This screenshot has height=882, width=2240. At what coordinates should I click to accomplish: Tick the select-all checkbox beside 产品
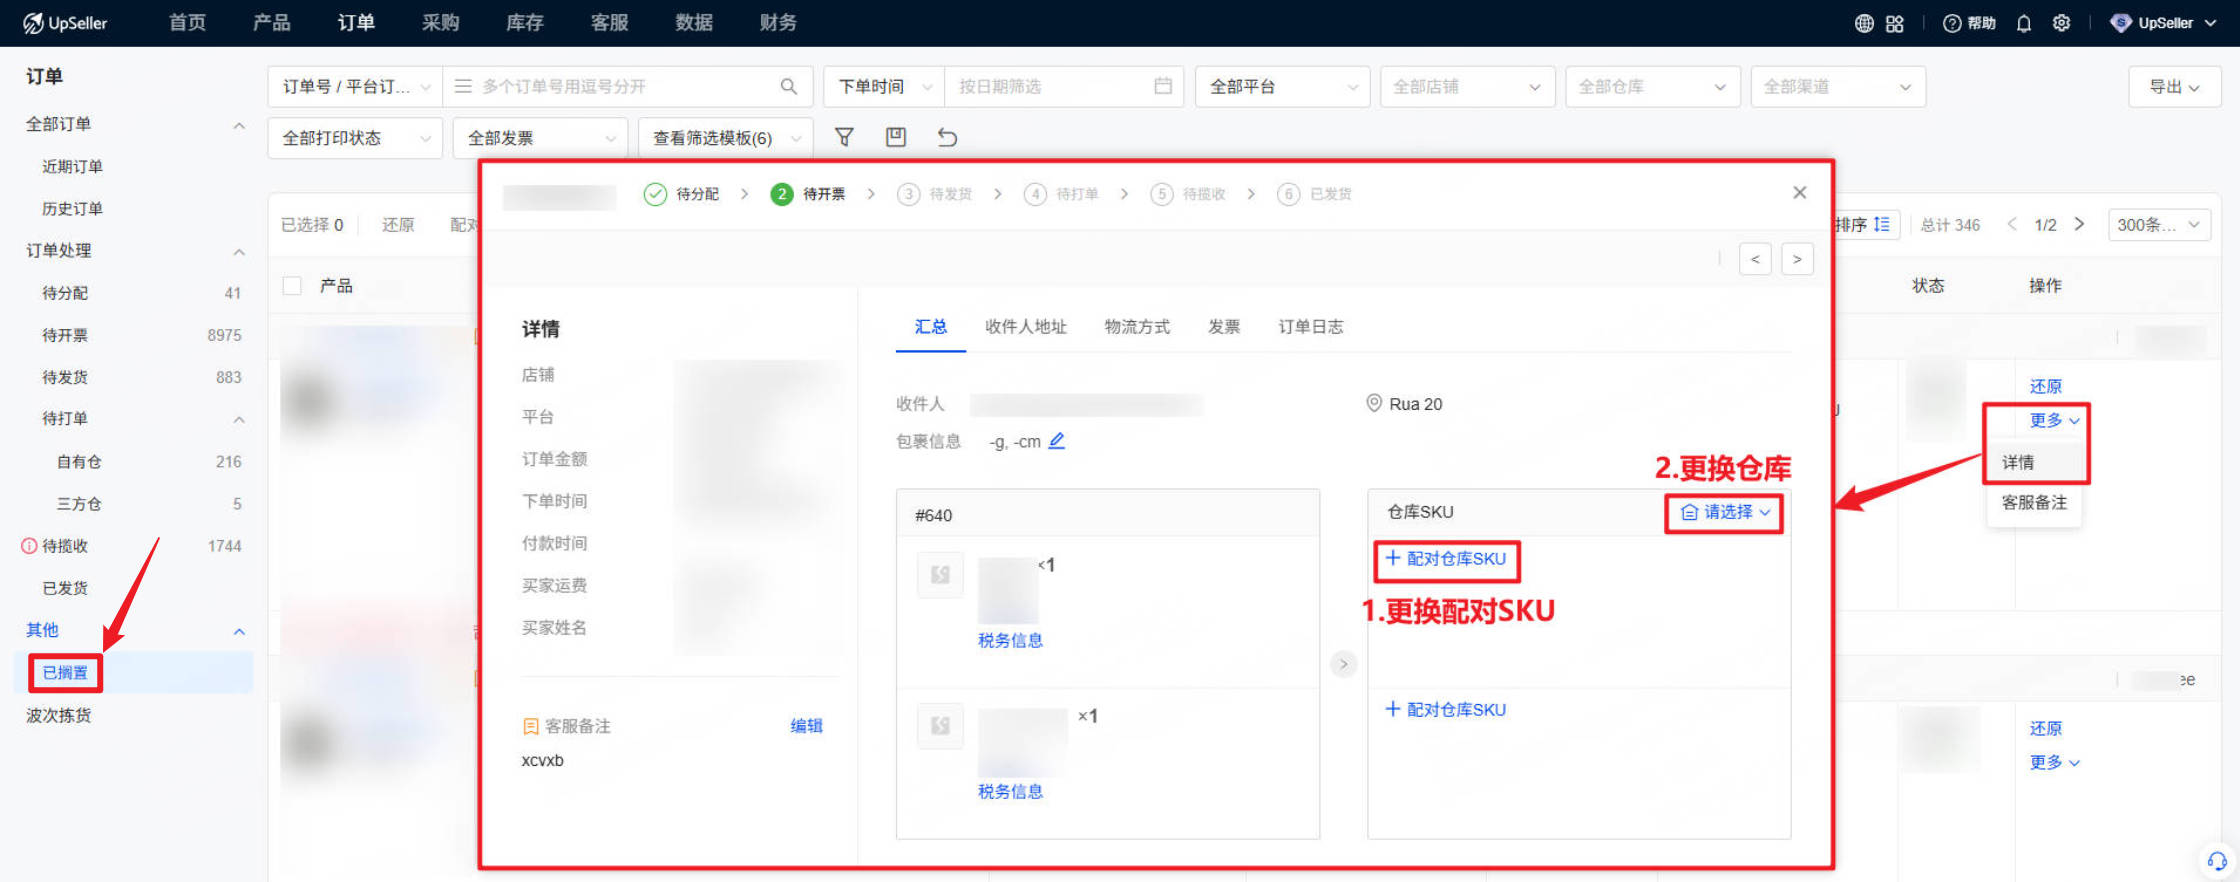[x=292, y=286]
